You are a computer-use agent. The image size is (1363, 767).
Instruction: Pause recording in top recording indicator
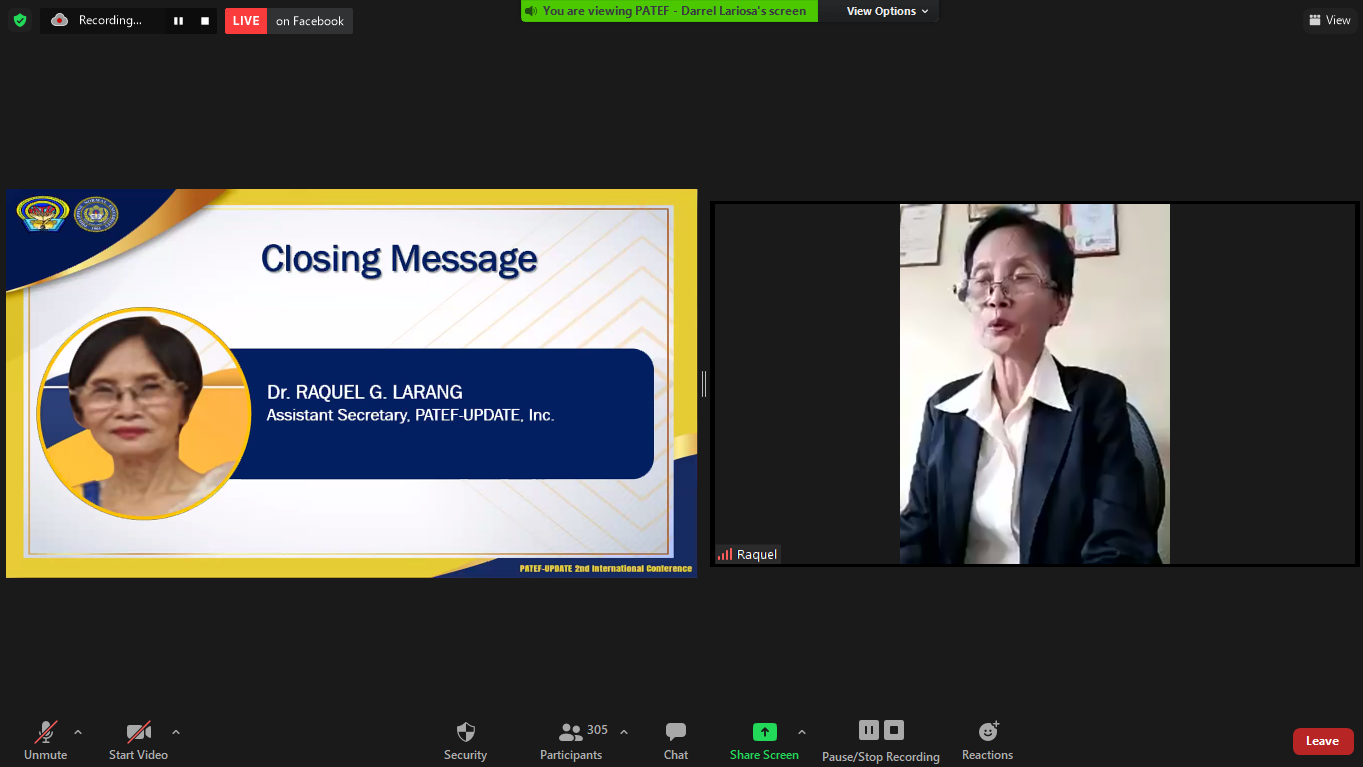point(178,21)
